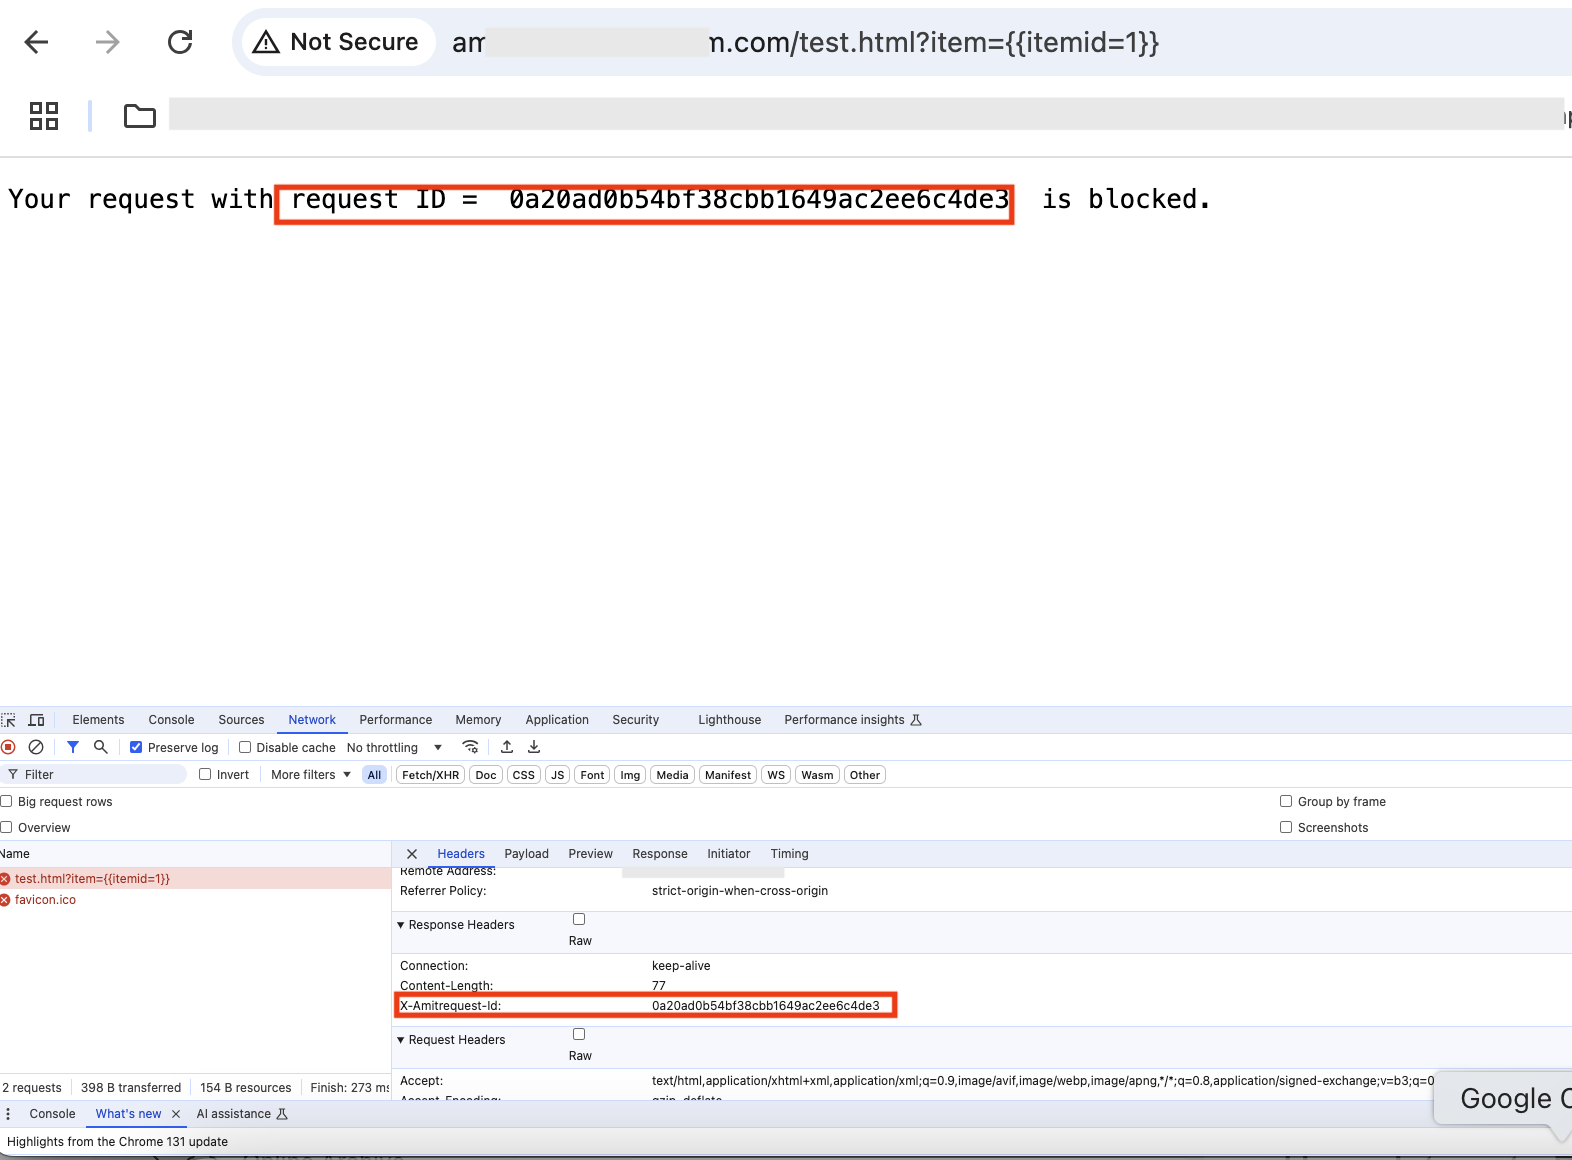Close the What's new drawer tab
The image size is (1572, 1160).
pos(176,1114)
